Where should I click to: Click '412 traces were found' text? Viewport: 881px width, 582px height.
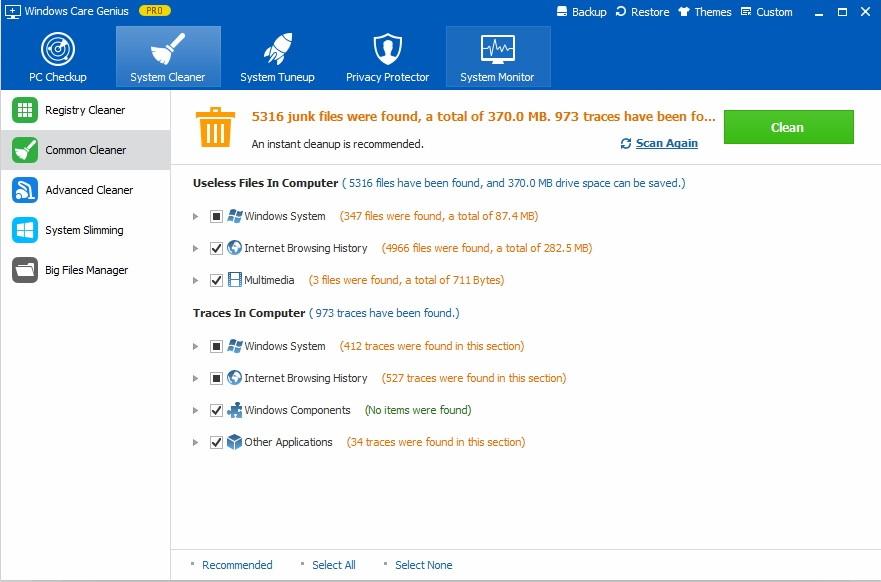click(432, 346)
